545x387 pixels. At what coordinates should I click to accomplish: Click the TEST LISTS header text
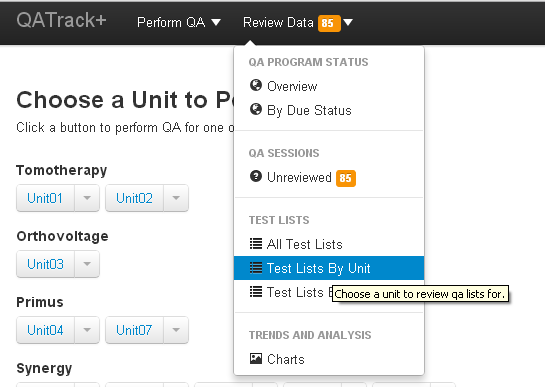279,220
